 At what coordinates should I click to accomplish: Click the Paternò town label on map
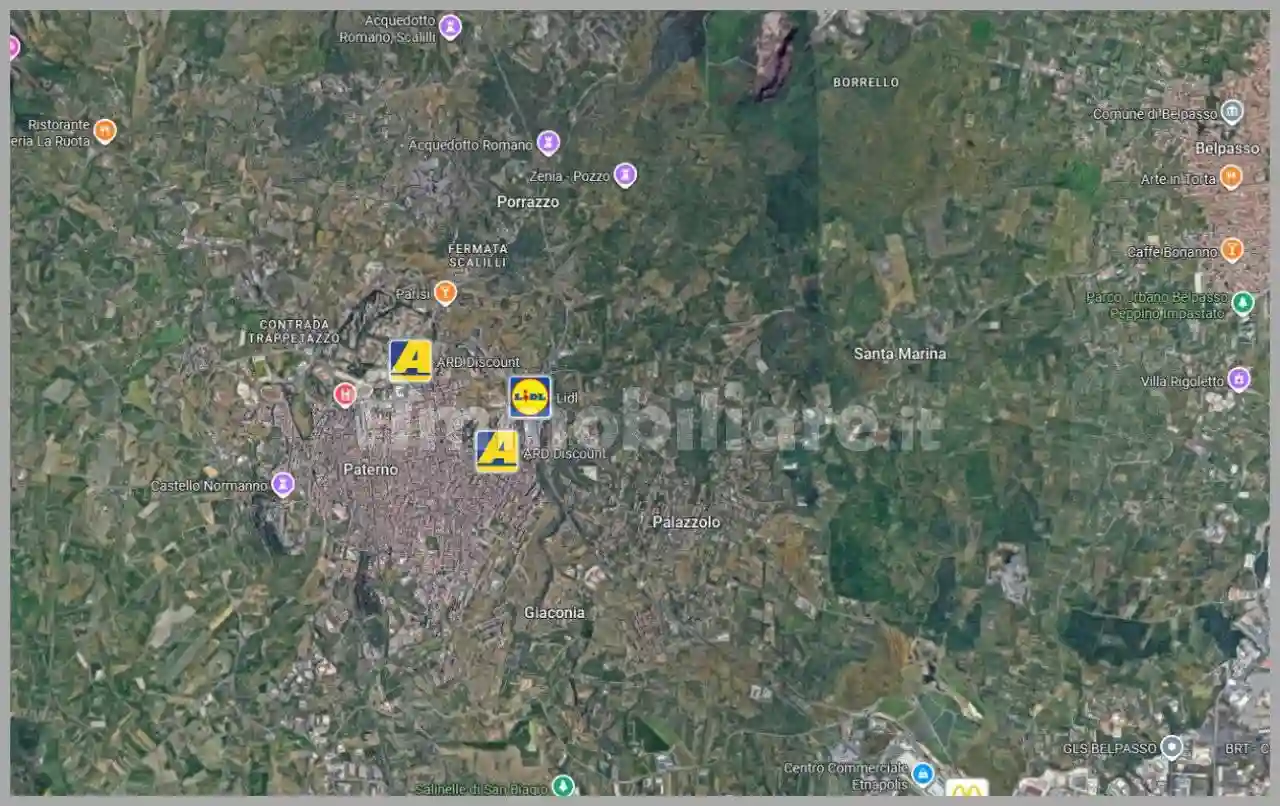click(370, 469)
